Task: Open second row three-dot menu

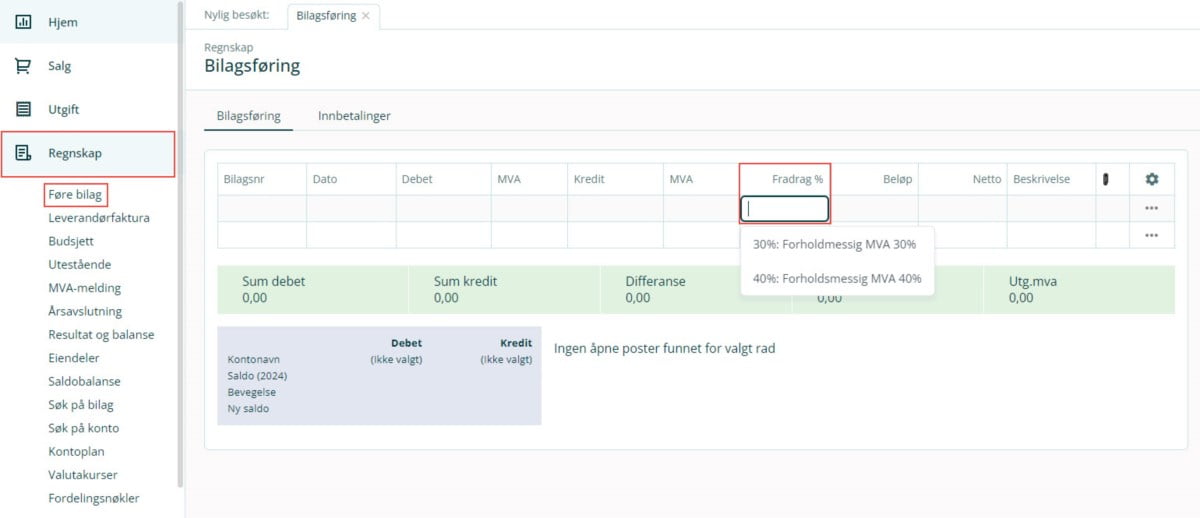Action: point(1151,235)
